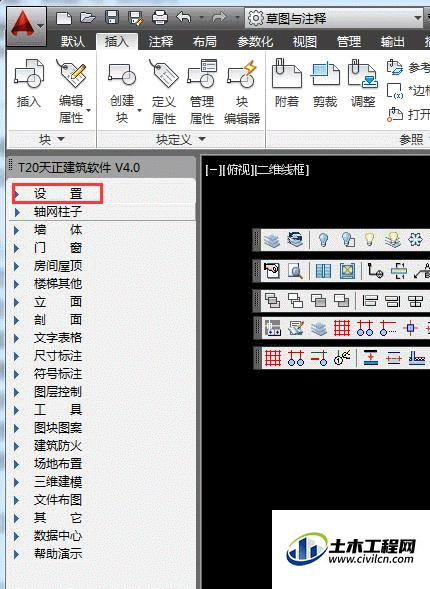Expand the 门窗 menu
The height and width of the screenshot is (589, 430).
coord(57,248)
